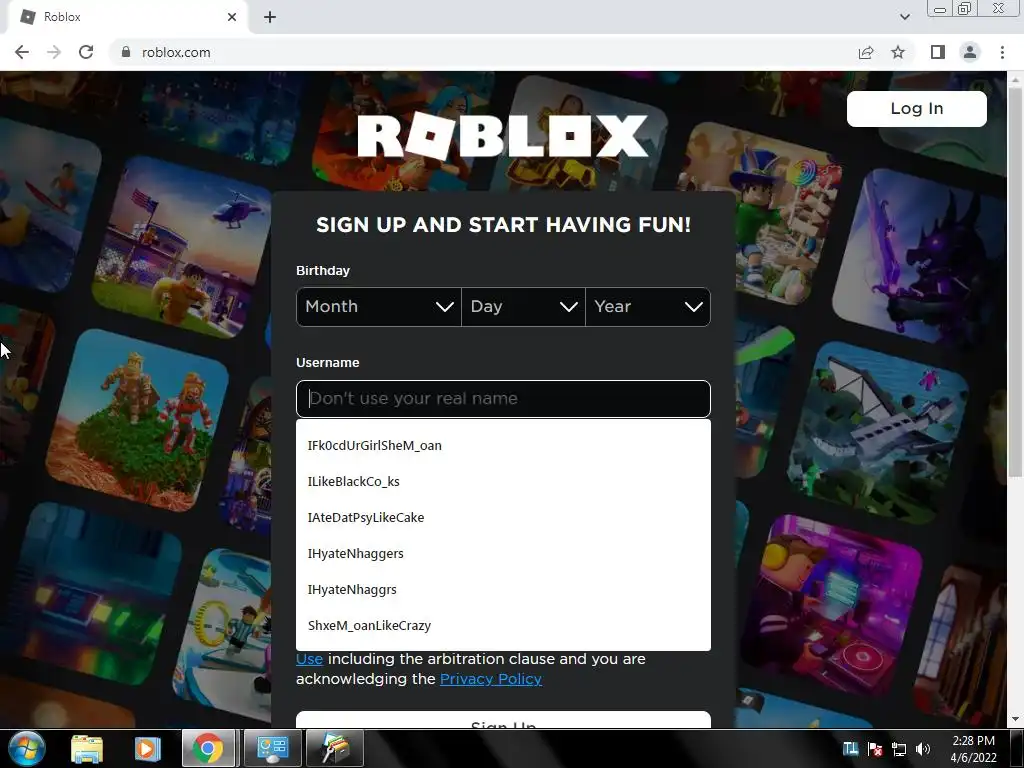
Task: Click the Roblox logo
Action: coord(503,136)
